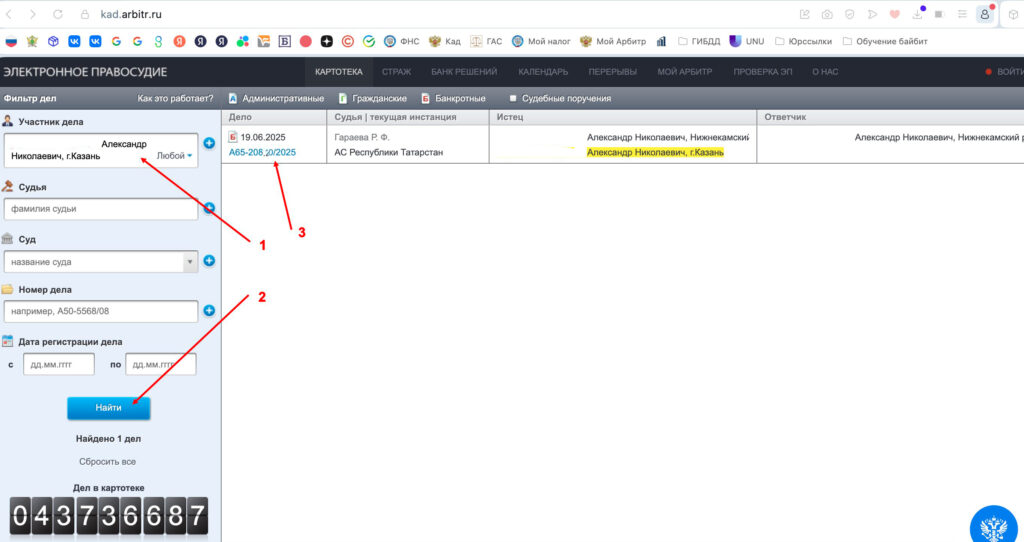Click the plus icon beside the judge field
Image resolution: width=1024 pixels, height=542 pixels.
(209, 208)
